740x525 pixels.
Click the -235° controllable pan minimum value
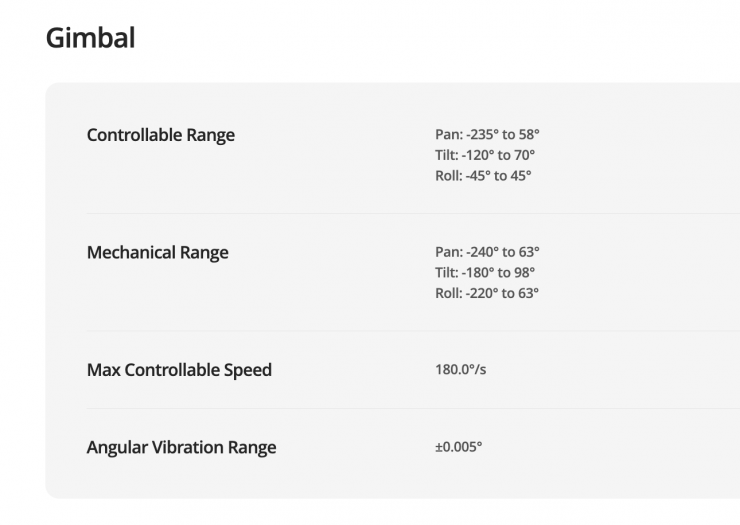(x=483, y=134)
